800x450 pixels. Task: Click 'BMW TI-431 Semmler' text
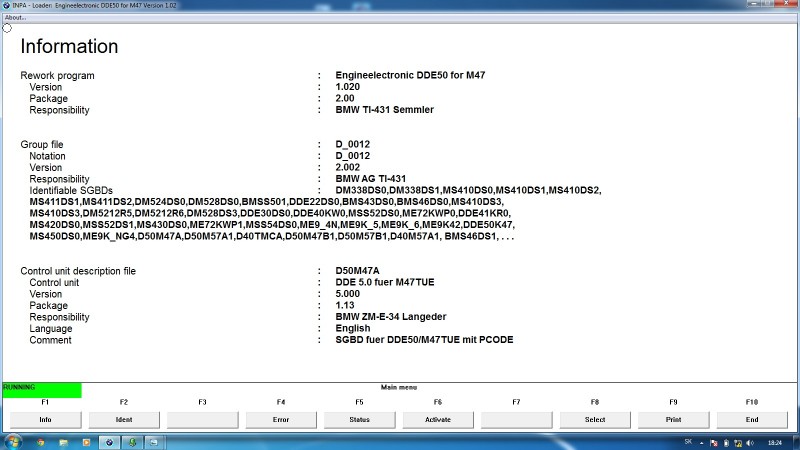385,110
